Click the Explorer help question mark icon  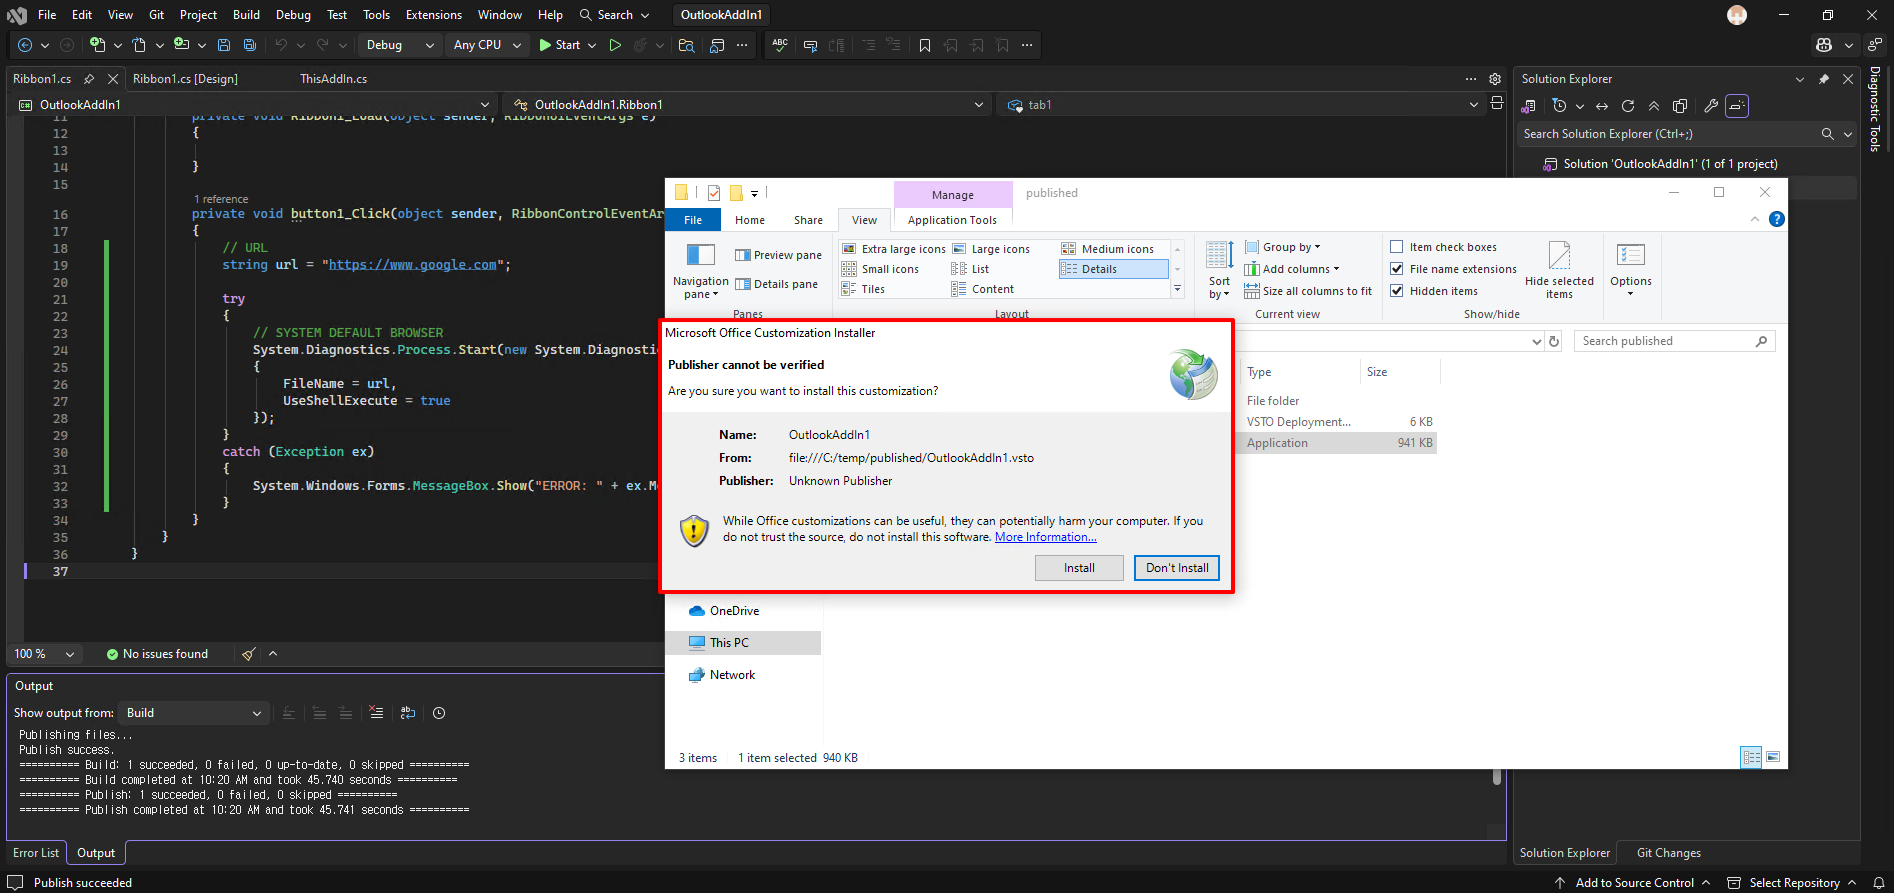pos(1777,219)
